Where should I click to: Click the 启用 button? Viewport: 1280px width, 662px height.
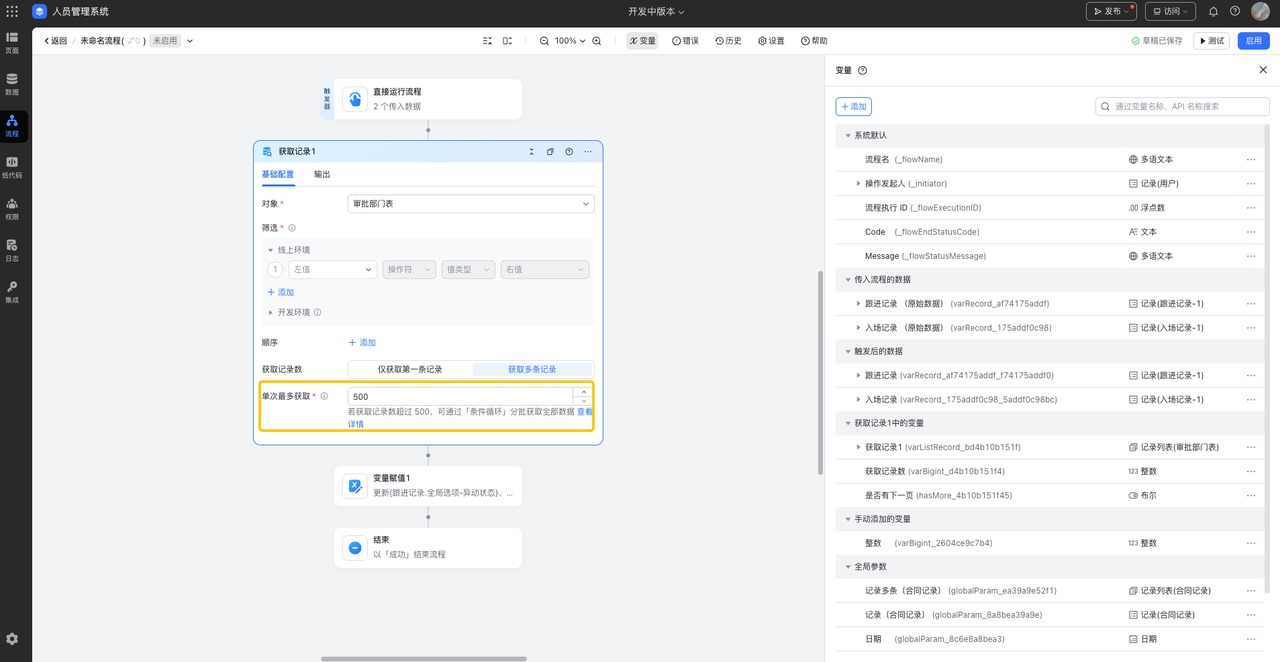pyautogui.click(x=1253, y=41)
